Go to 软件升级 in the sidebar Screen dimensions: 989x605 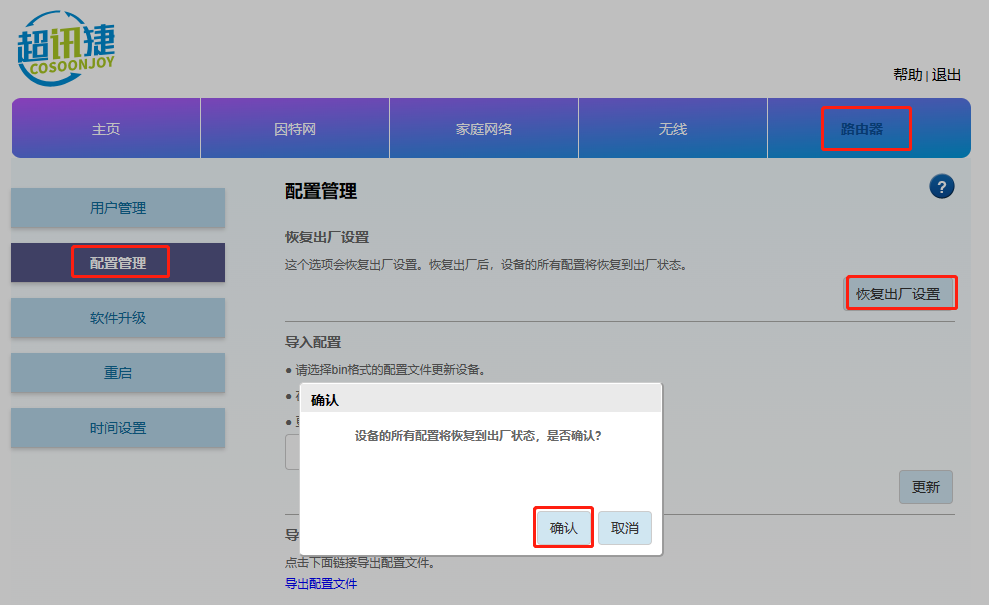pyautogui.click(x=118, y=318)
